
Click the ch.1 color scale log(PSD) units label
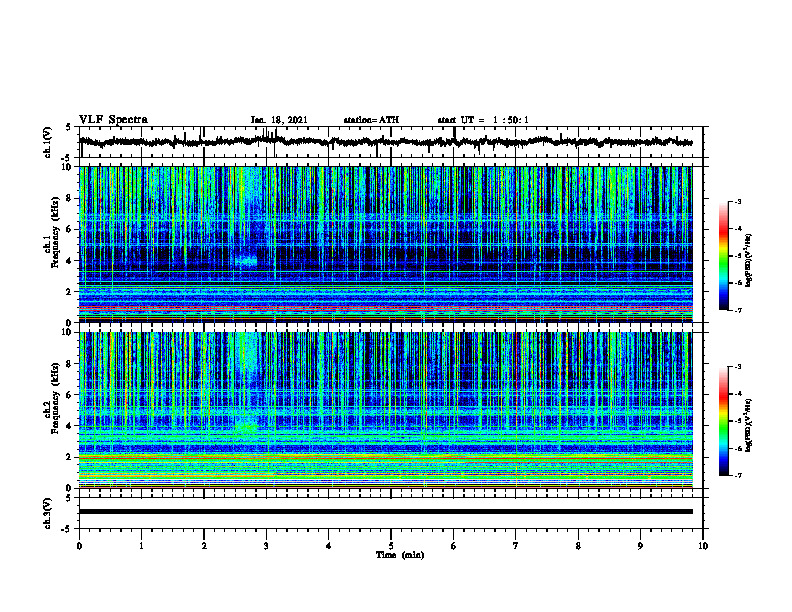(x=749, y=261)
